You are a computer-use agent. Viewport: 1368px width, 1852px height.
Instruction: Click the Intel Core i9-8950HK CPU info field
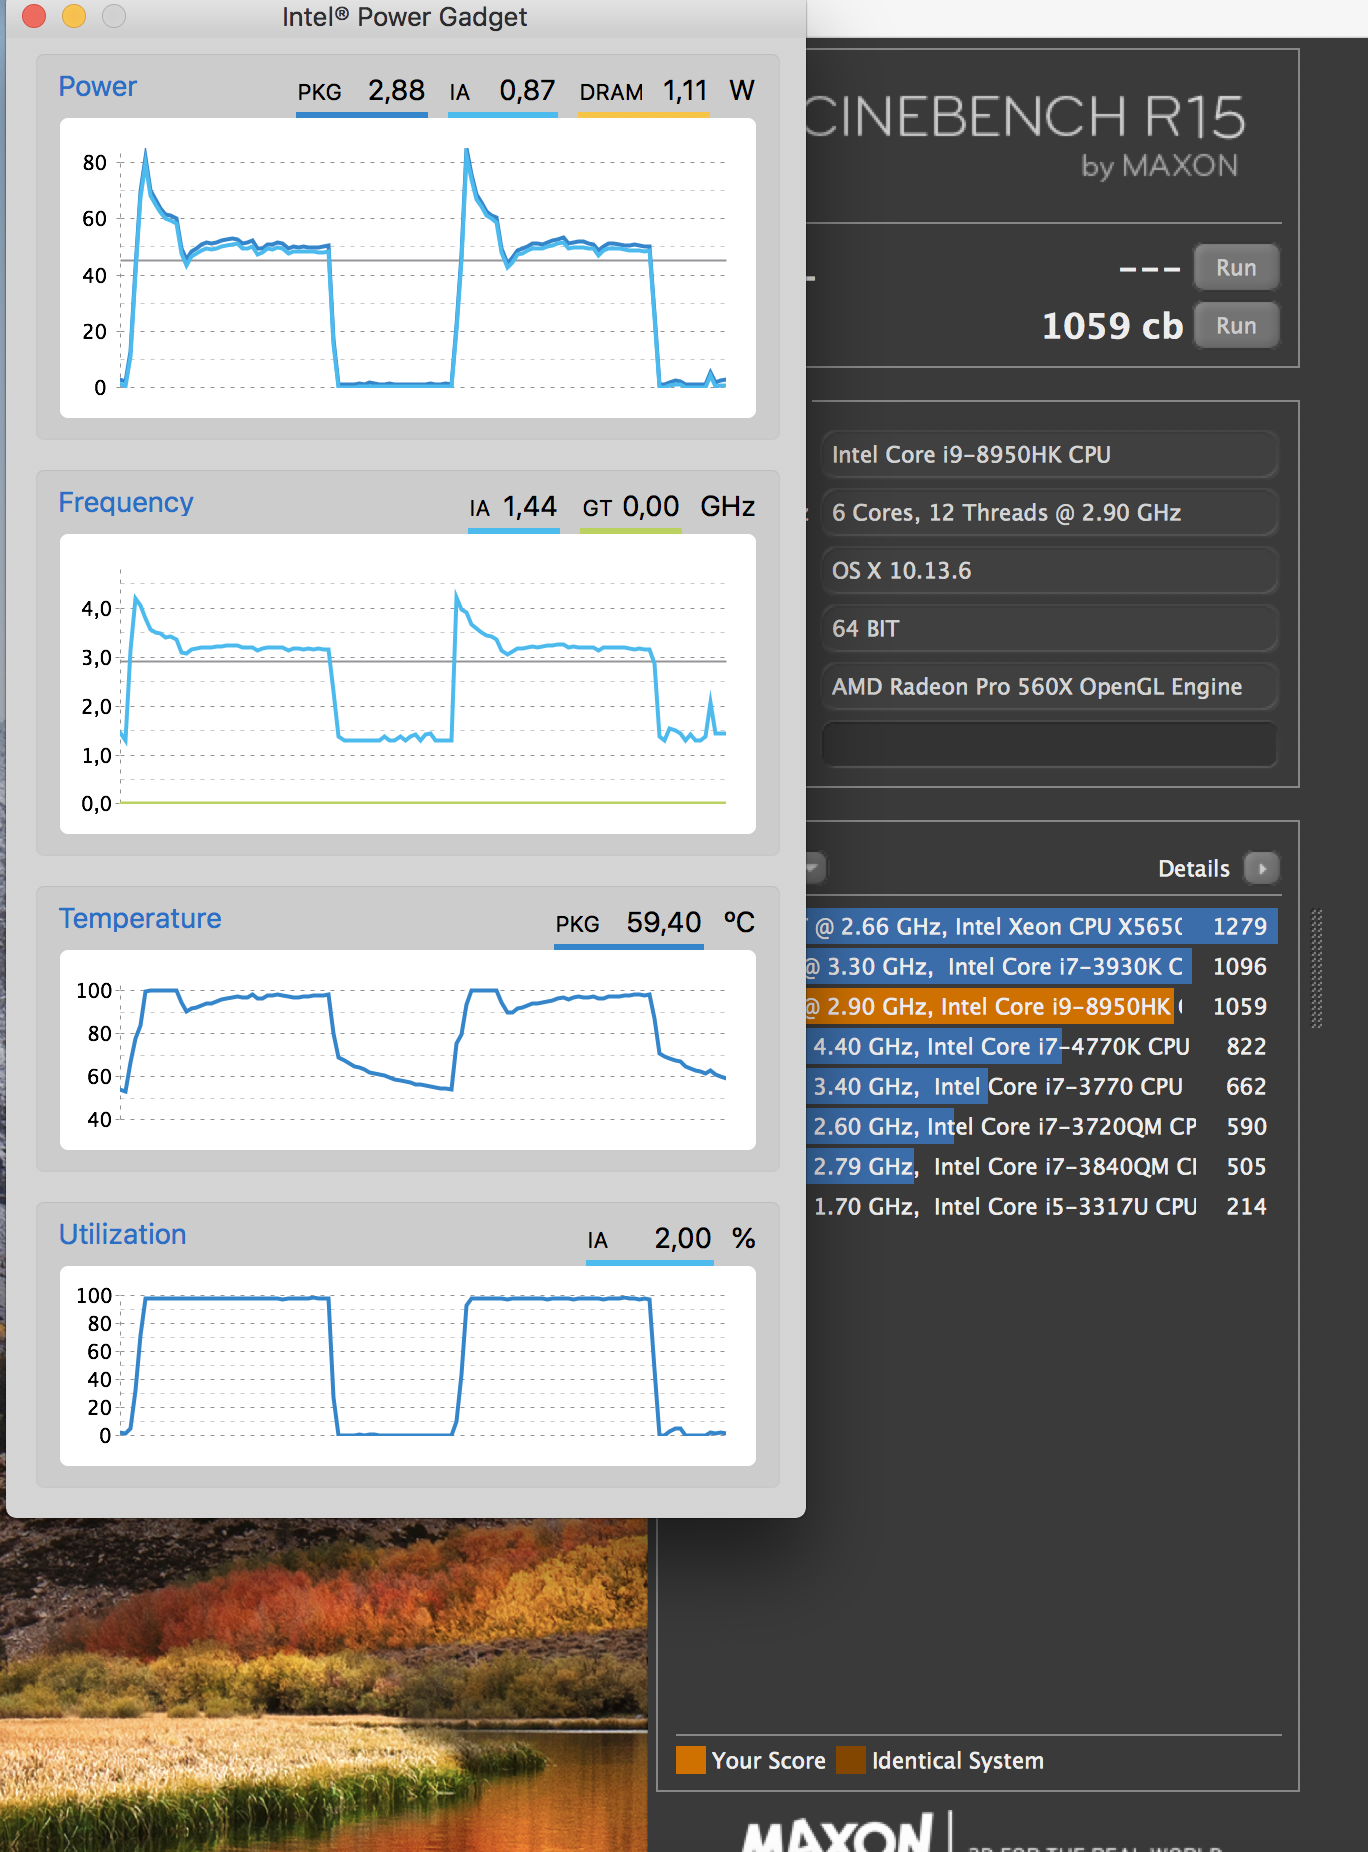(1049, 454)
